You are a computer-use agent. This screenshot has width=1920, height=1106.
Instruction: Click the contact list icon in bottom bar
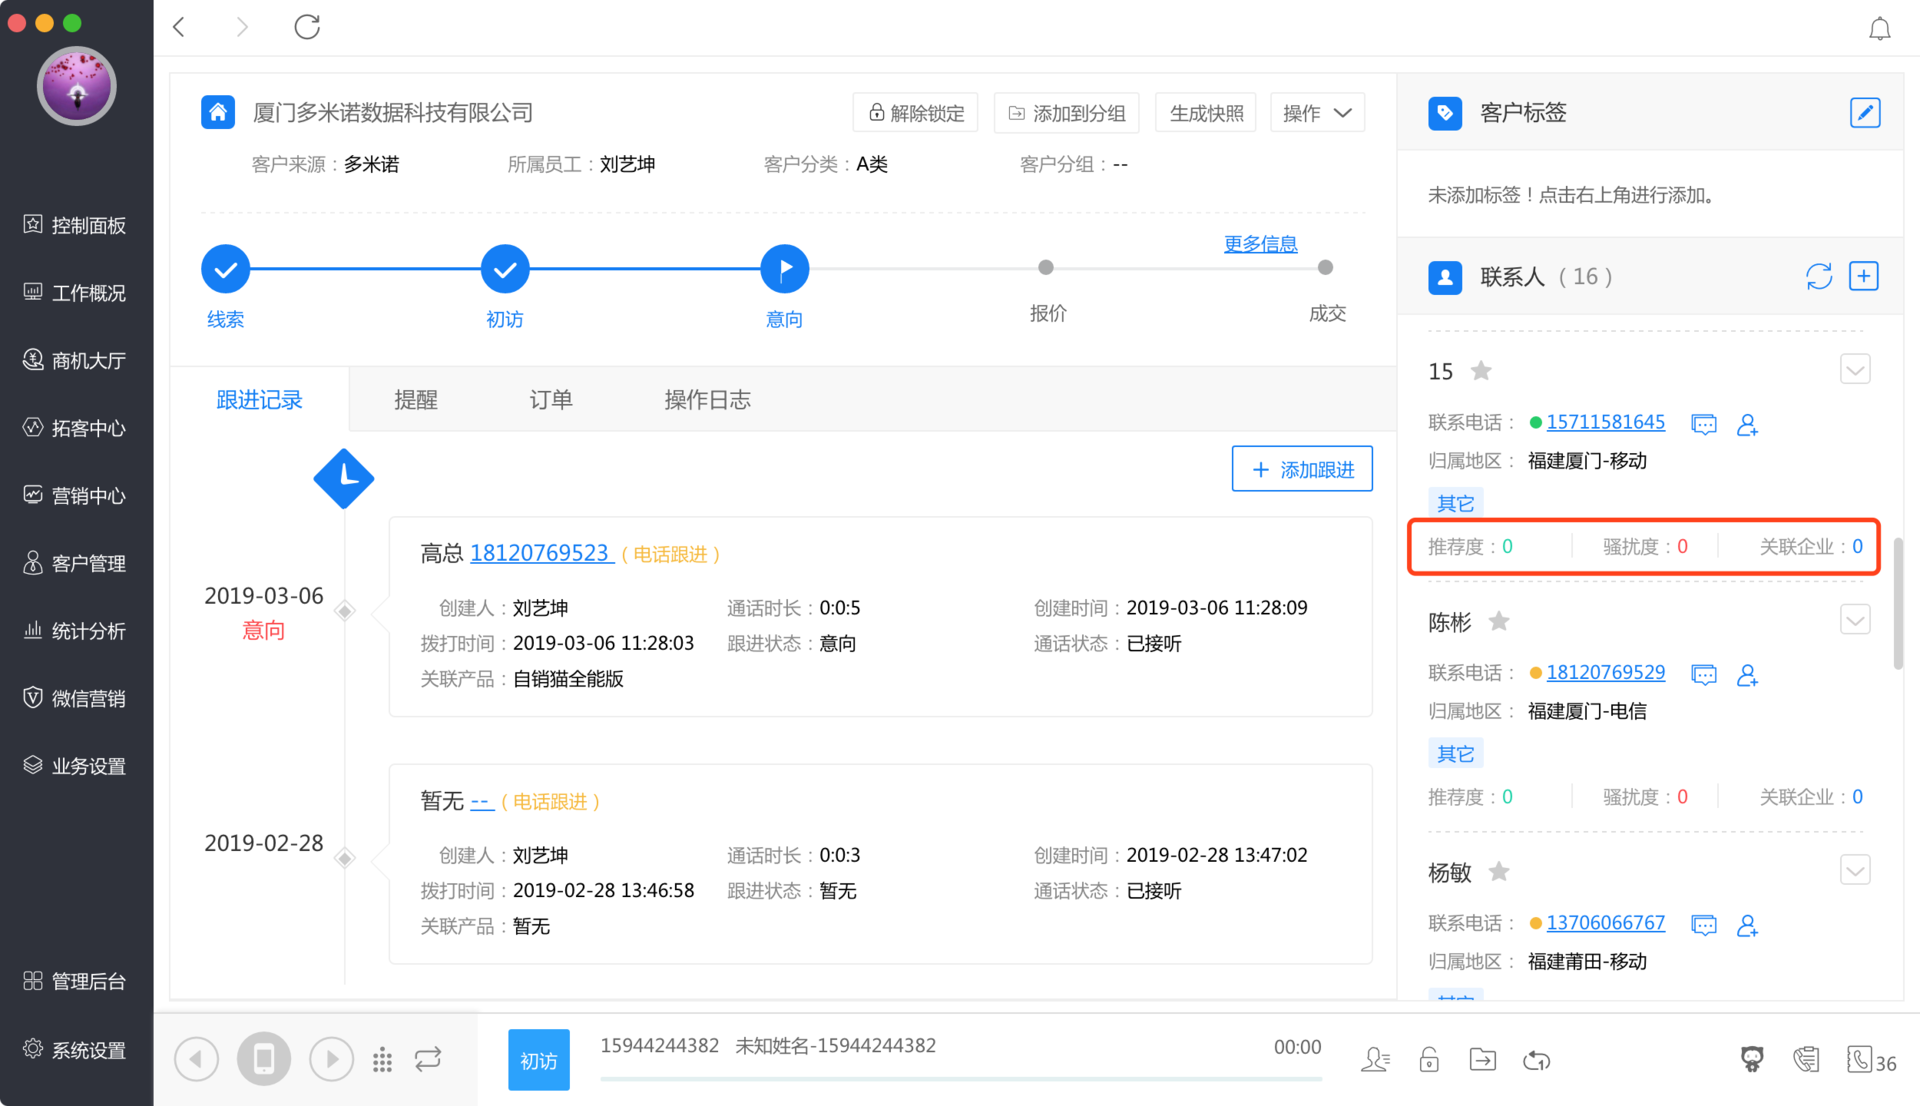coord(1375,1059)
